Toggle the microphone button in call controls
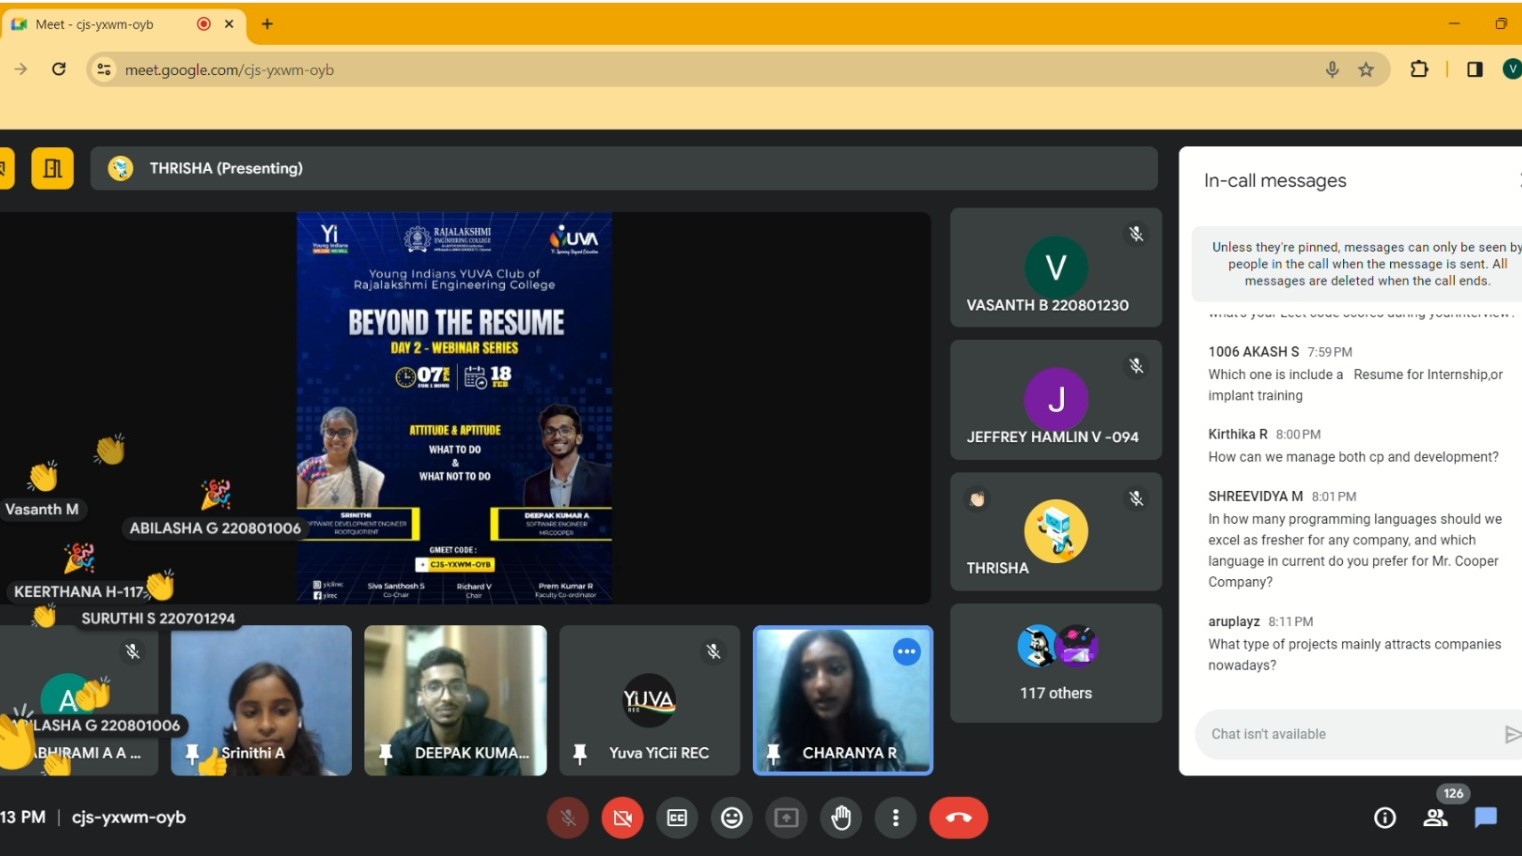Image resolution: width=1522 pixels, height=856 pixels. pyautogui.click(x=567, y=818)
